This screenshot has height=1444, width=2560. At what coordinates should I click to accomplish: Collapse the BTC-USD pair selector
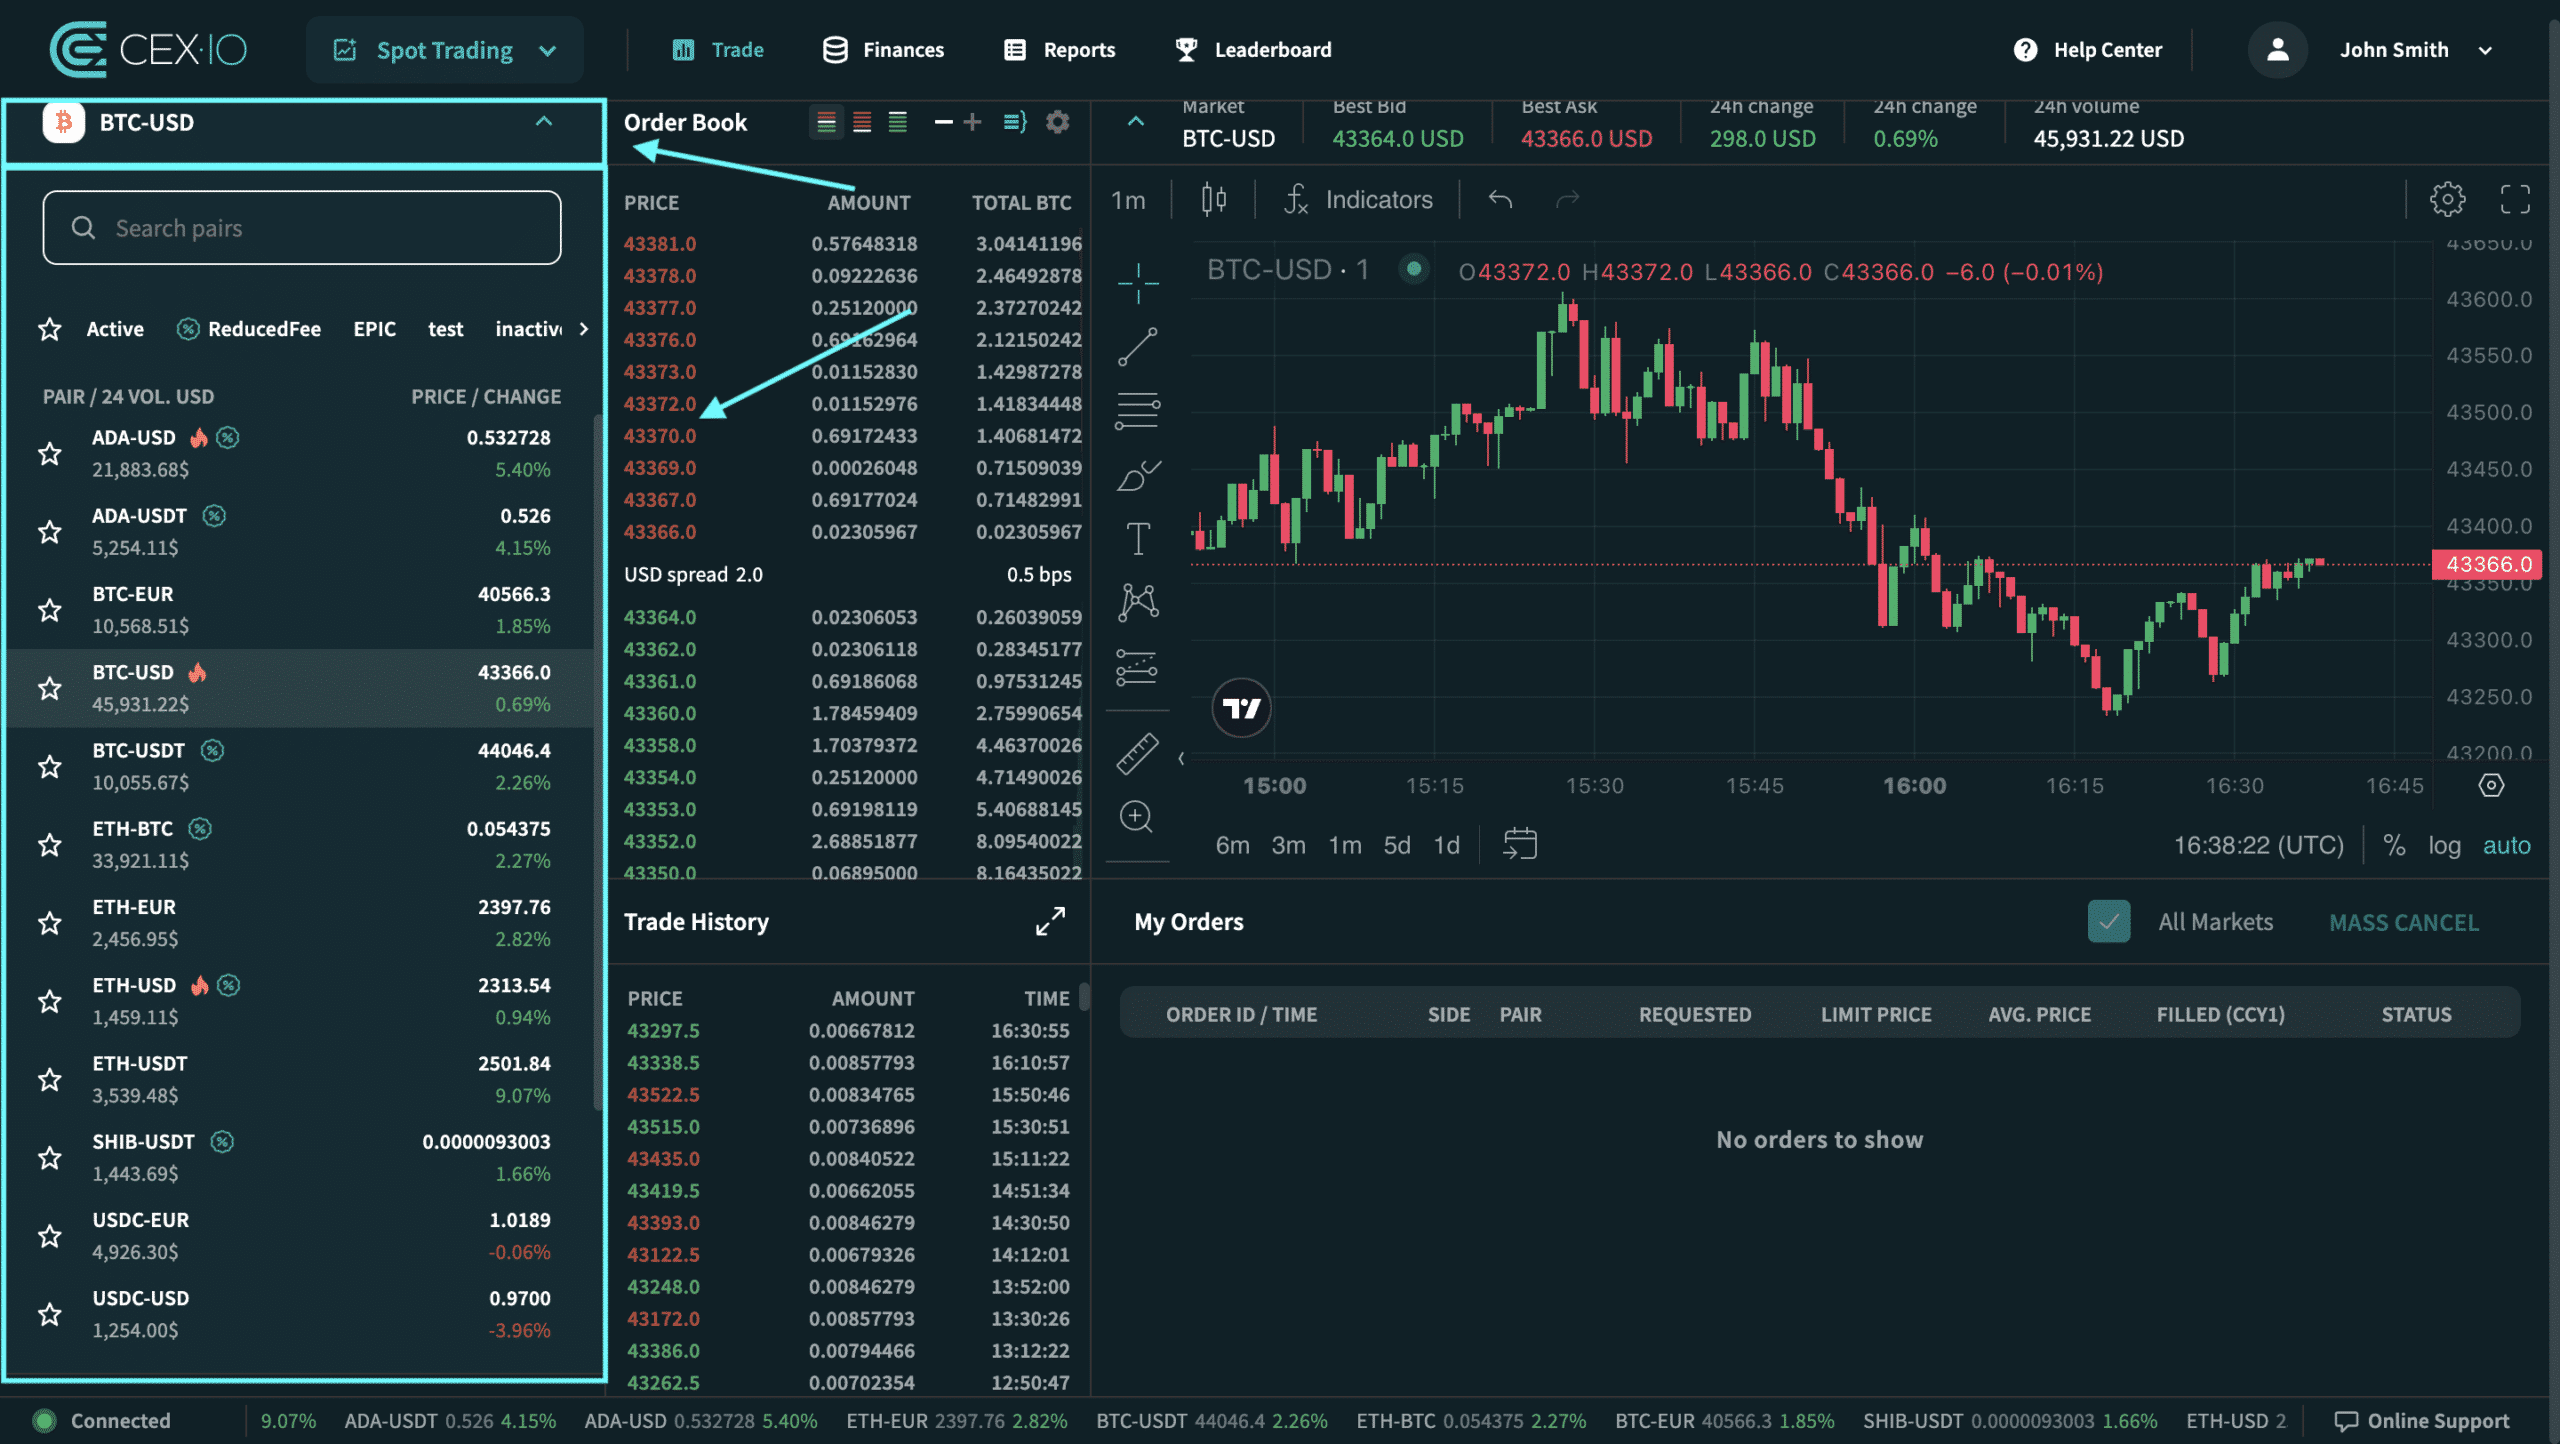click(x=544, y=121)
